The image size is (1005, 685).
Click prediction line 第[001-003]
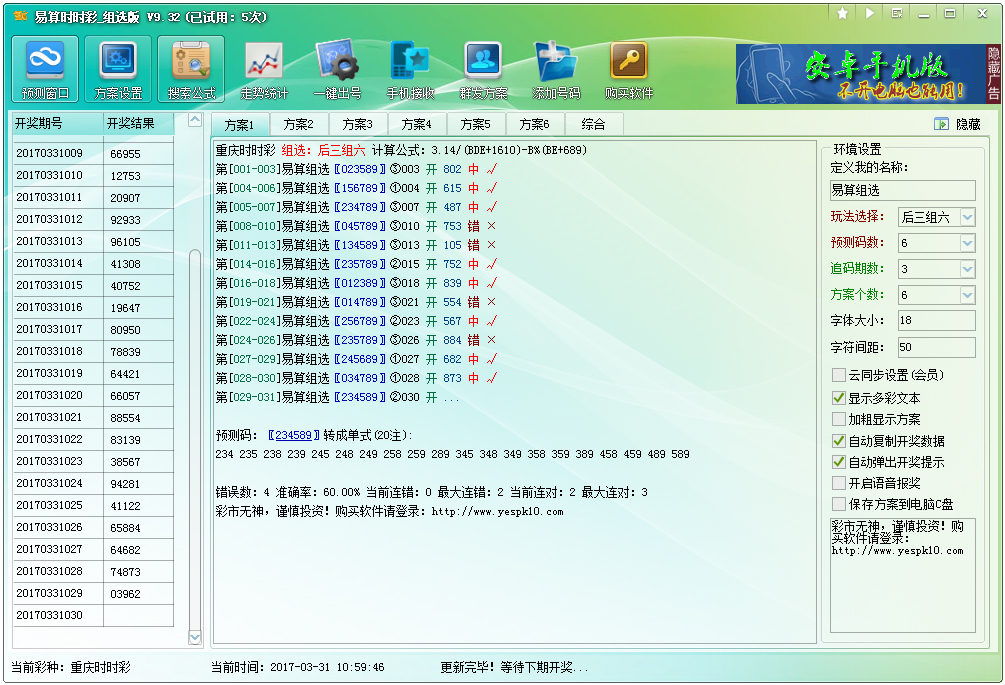(356, 169)
